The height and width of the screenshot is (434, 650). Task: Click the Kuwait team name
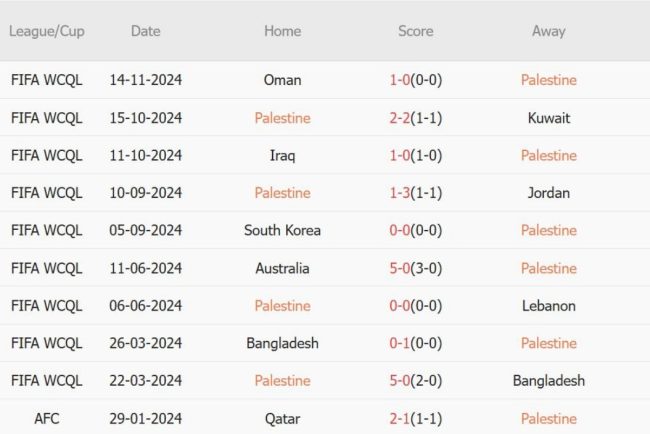click(x=548, y=118)
